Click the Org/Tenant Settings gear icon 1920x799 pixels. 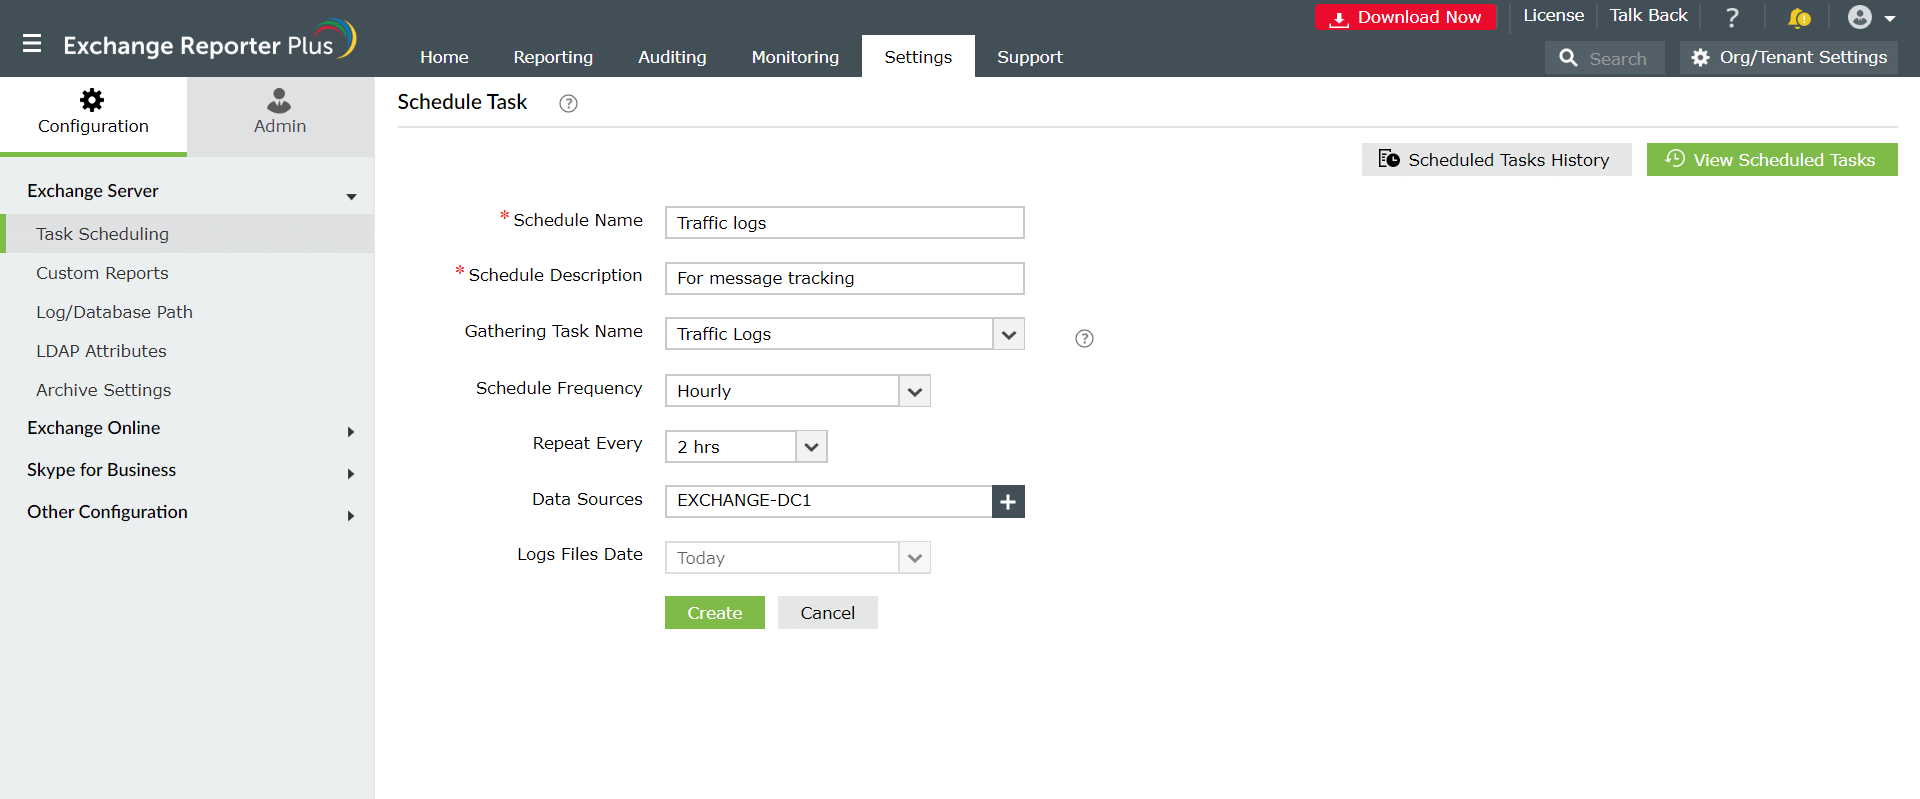(x=1700, y=58)
